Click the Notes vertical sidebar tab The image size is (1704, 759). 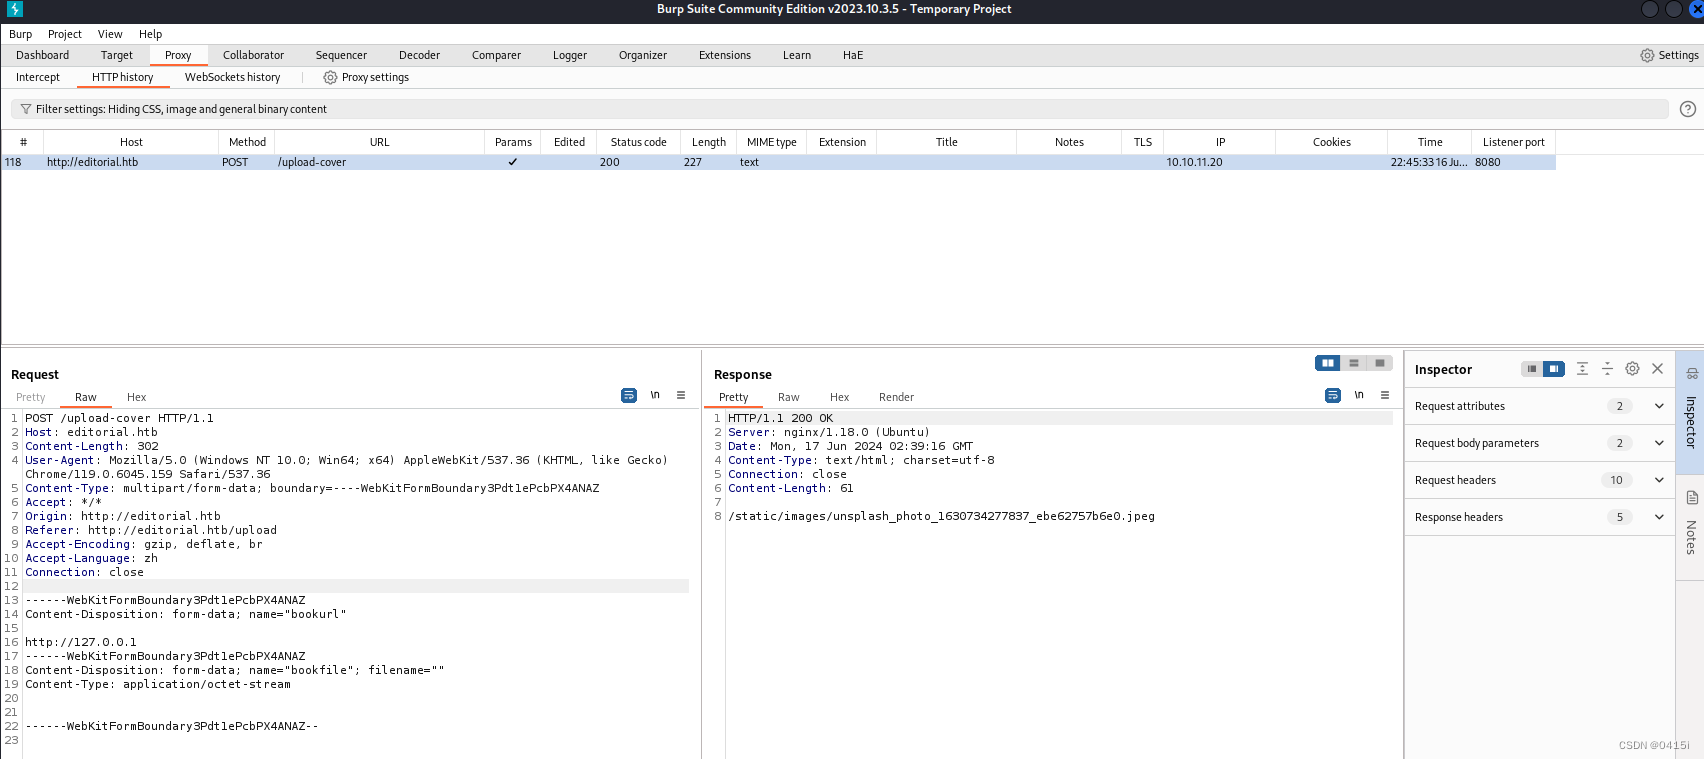click(1691, 538)
